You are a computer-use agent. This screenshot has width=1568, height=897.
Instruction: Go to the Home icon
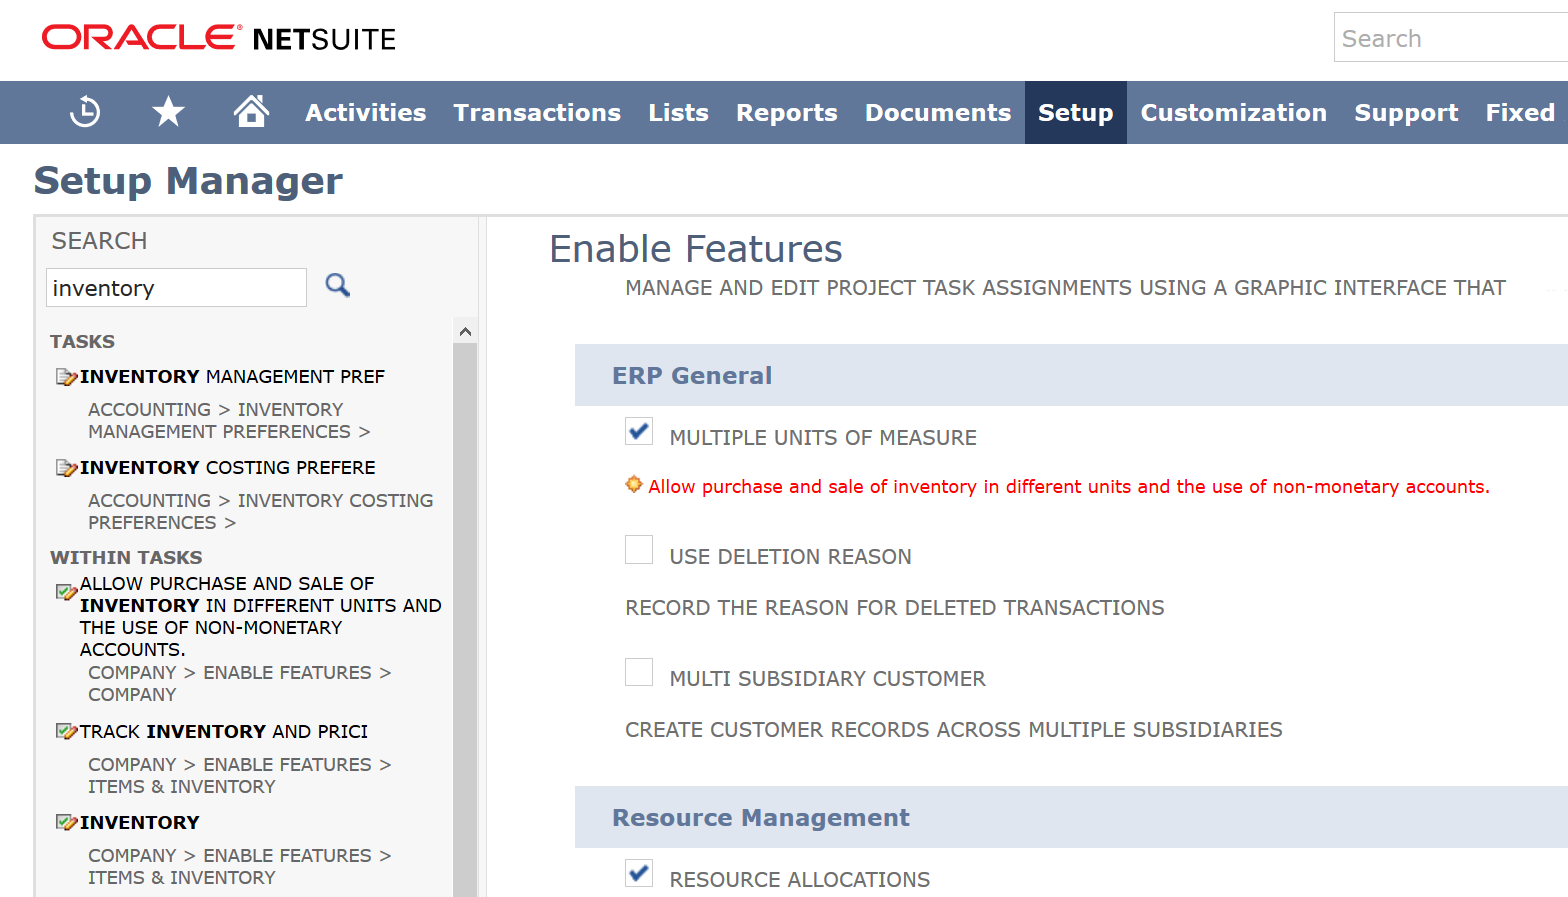(251, 111)
